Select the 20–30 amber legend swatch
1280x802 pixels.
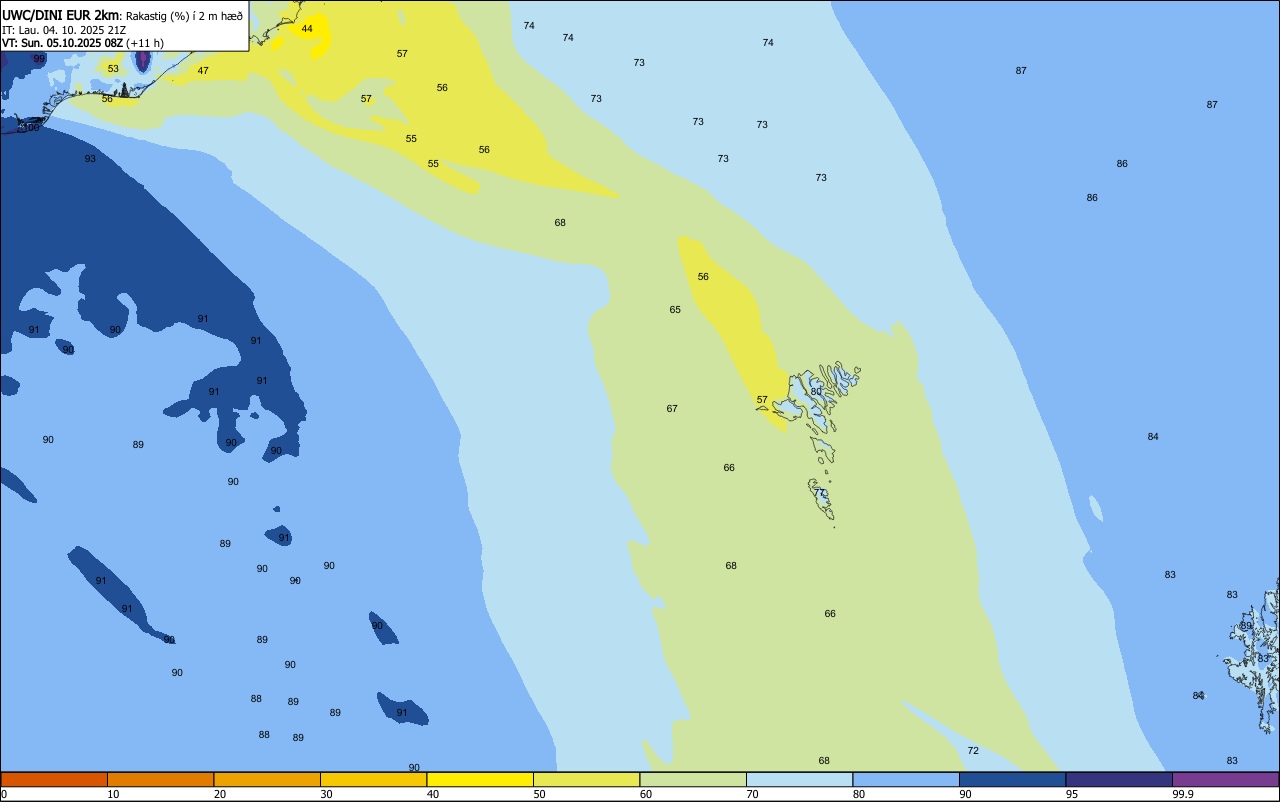pos(267,779)
